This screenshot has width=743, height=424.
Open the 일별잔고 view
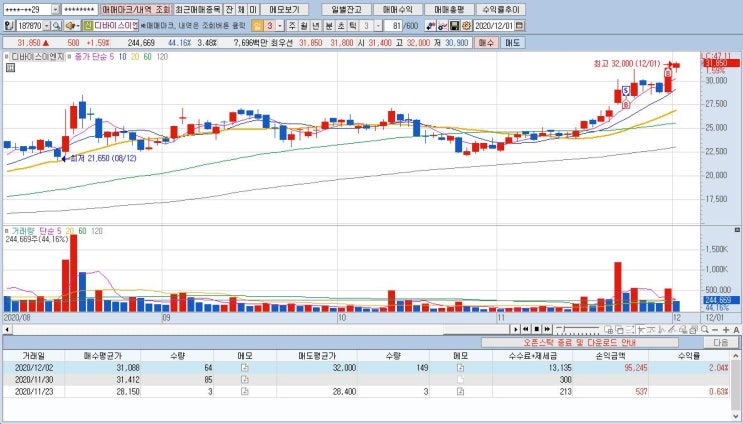coord(346,9)
